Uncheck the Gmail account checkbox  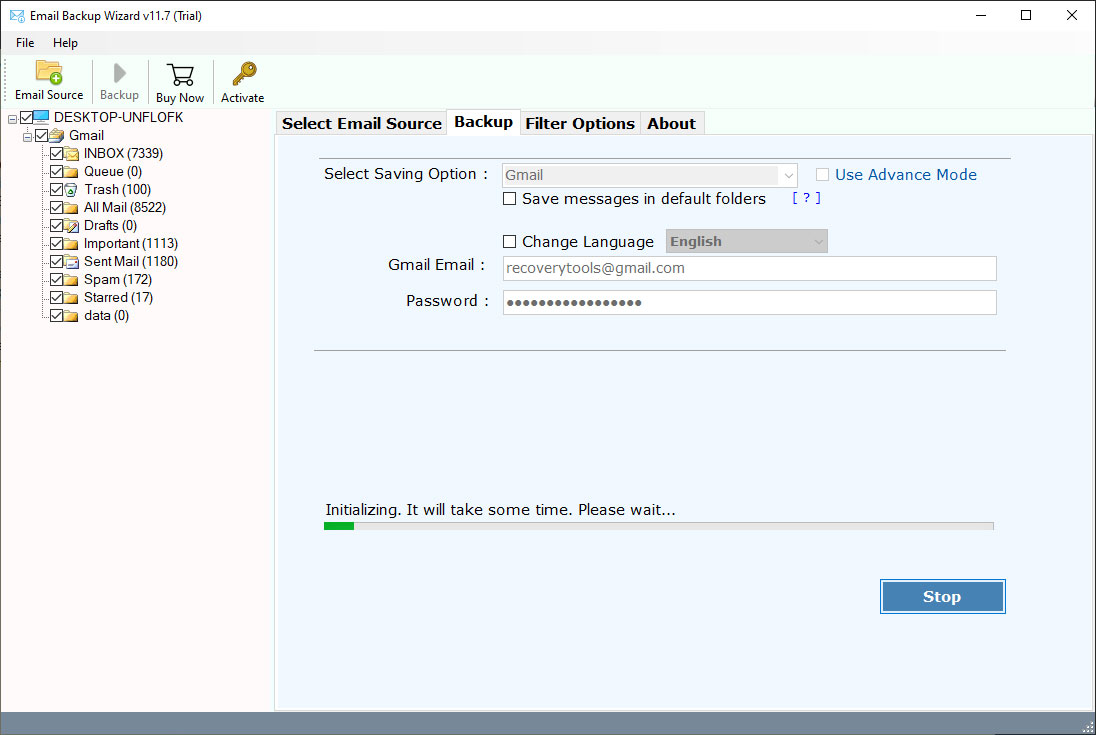[41, 135]
